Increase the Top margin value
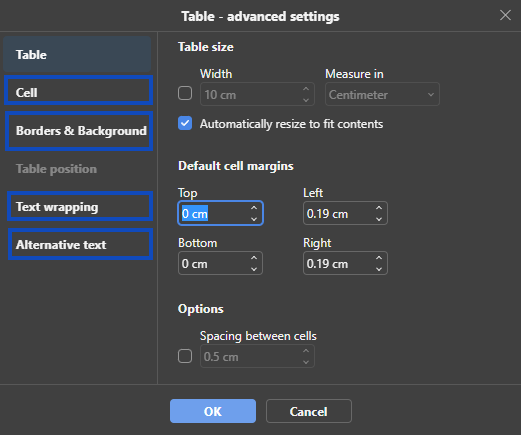 click(254, 208)
